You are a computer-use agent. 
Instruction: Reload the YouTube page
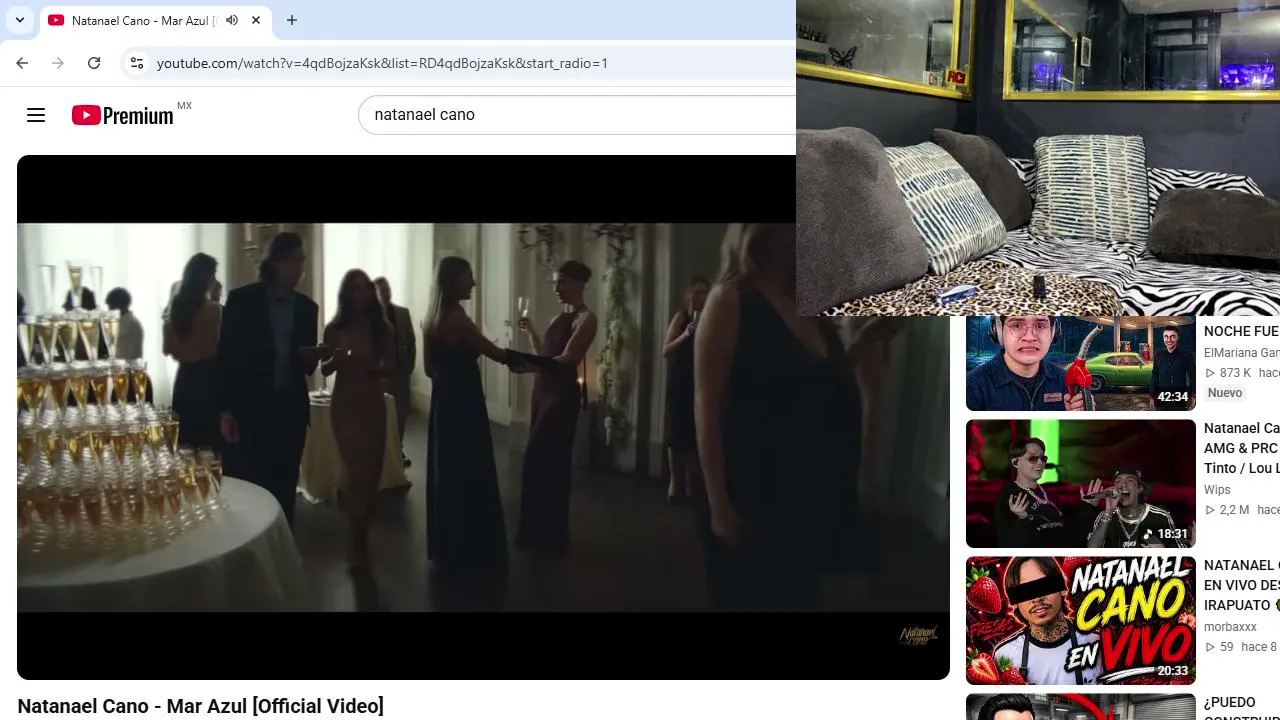click(x=94, y=63)
